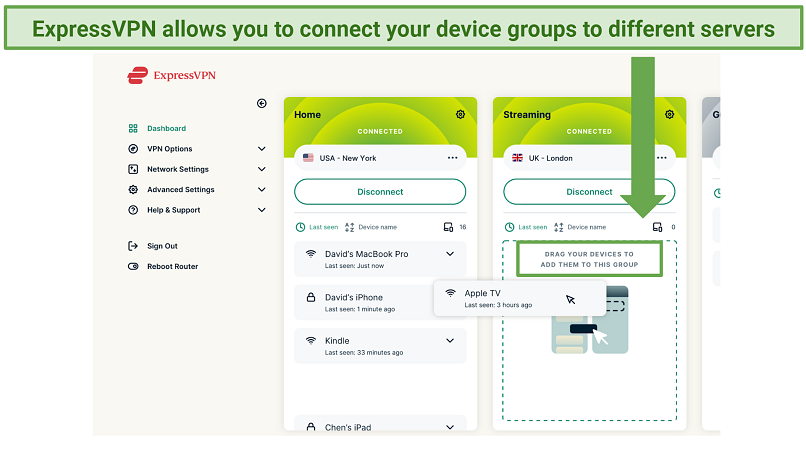Sort Streaming devices by Device name
Image resolution: width=806 pixels, height=453 pixels.
580,227
